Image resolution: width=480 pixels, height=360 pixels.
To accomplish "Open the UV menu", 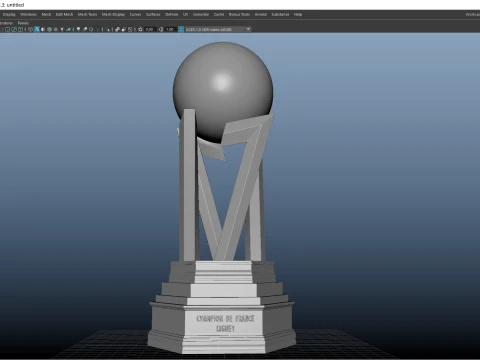I will pyautogui.click(x=185, y=14).
